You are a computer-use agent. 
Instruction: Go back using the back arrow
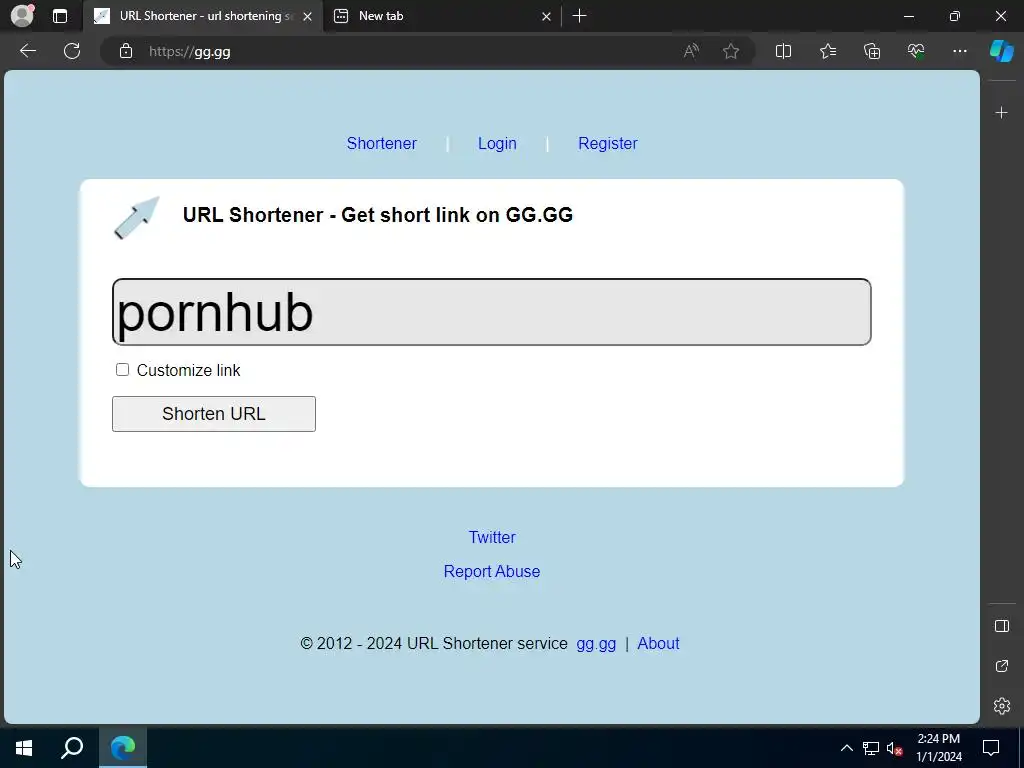(x=27, y=51)
